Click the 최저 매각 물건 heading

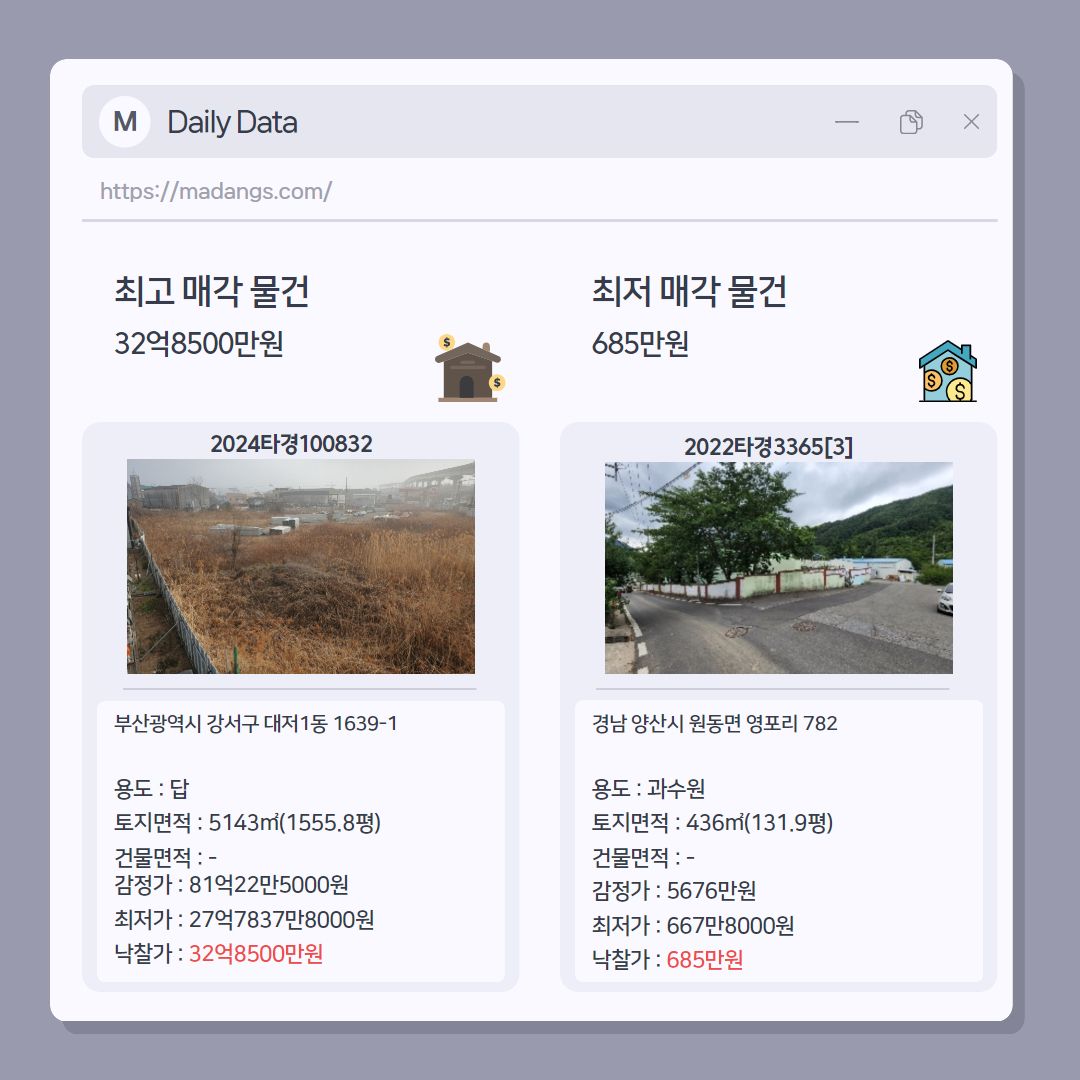click(689, 291)
